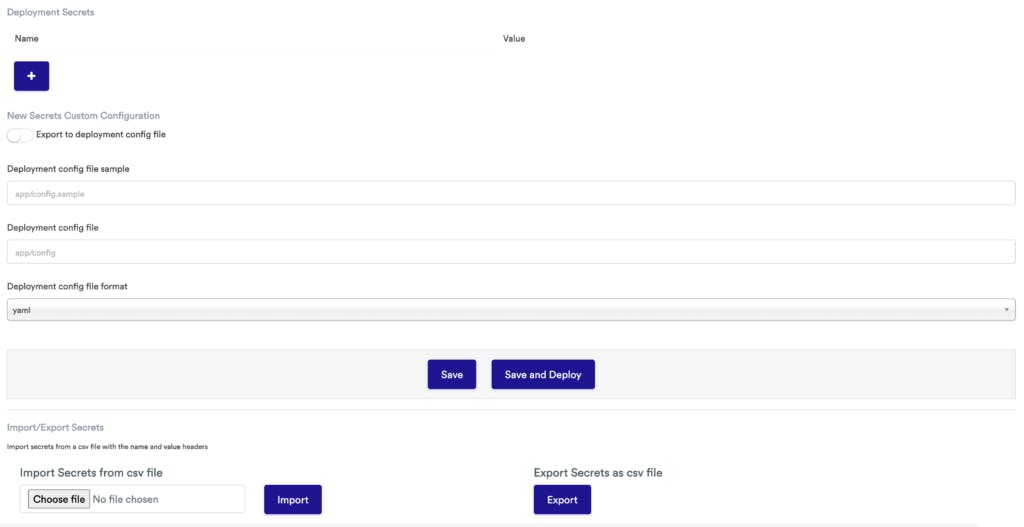Click the small arrow on the format dropdown
The height and width of the screenshot is (527, 1024).
[x=1006, y=310]
